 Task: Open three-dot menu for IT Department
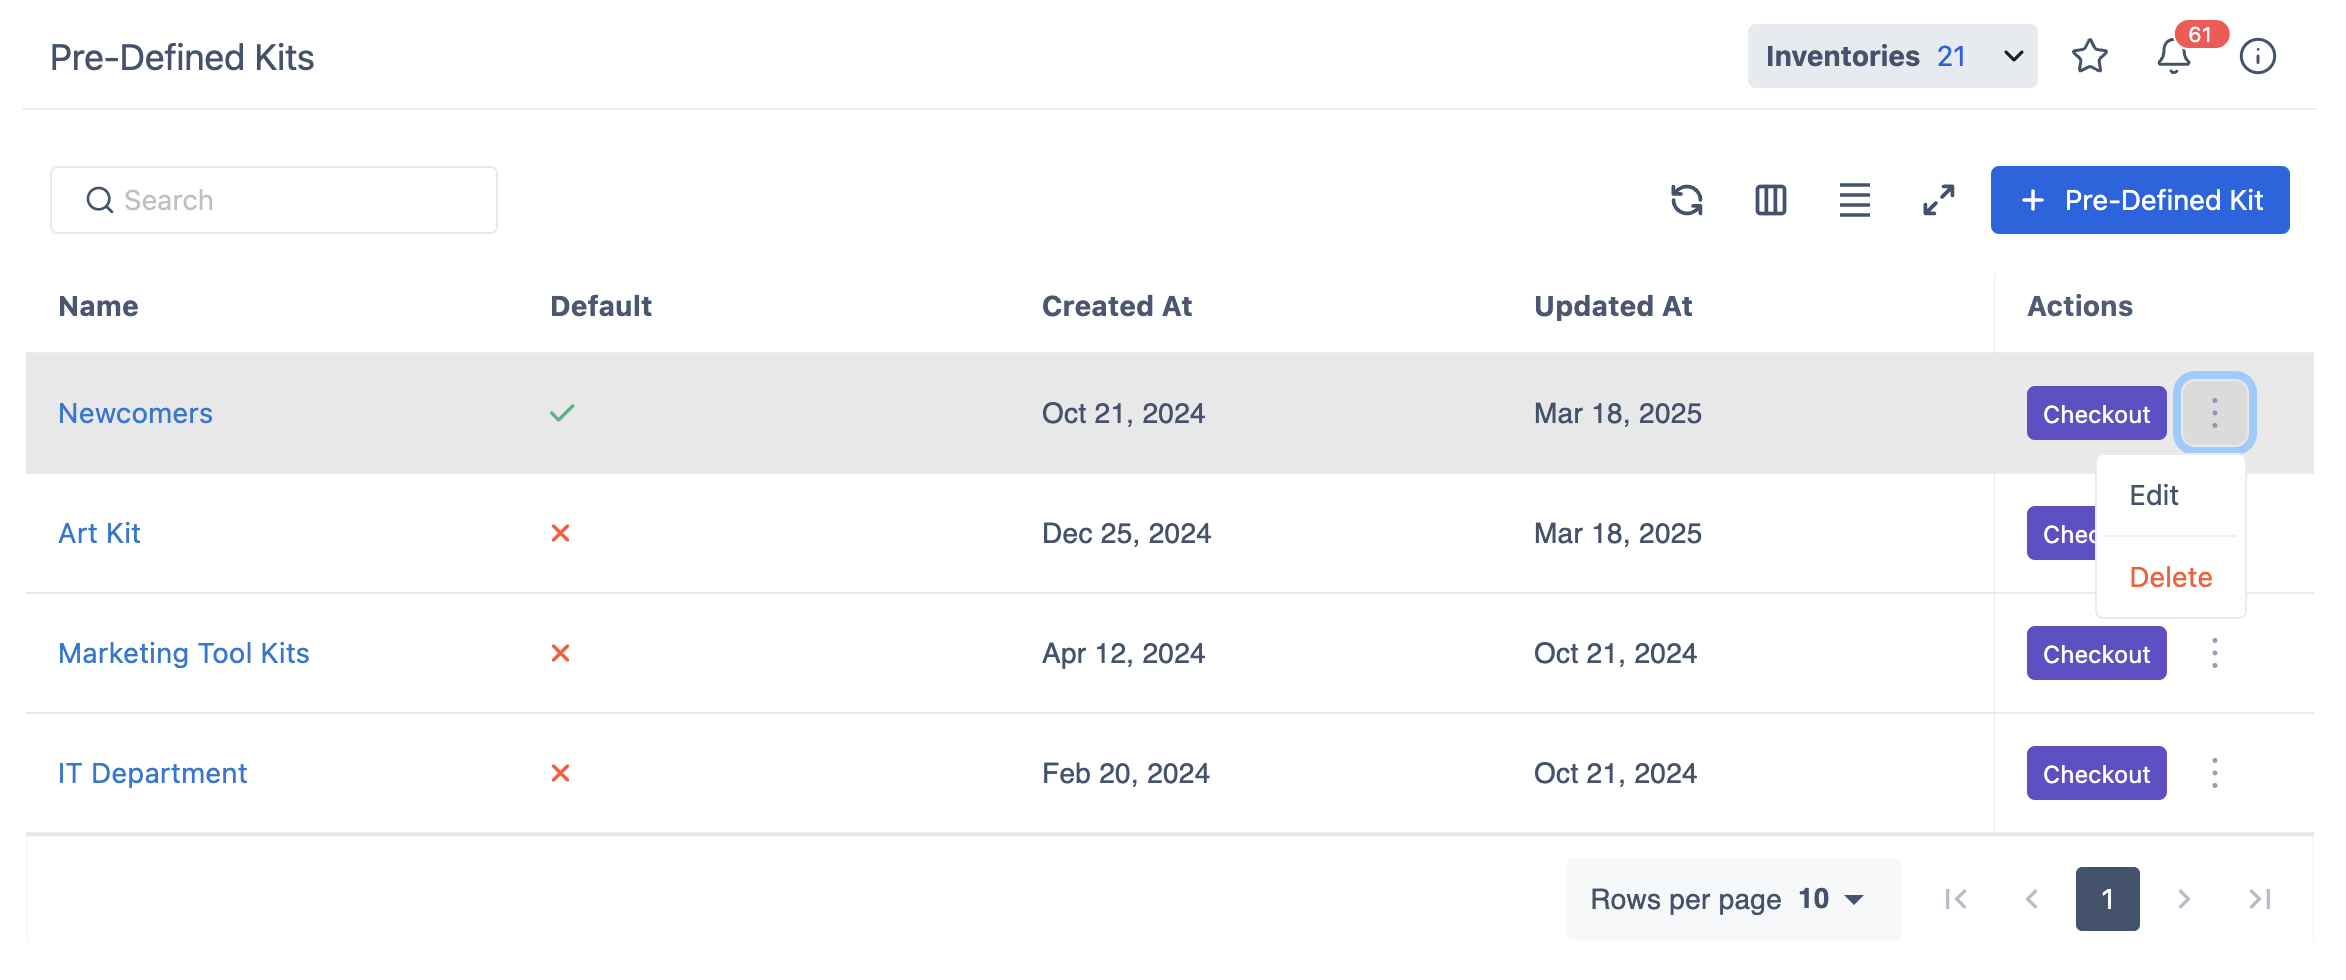click(2214, 773)
